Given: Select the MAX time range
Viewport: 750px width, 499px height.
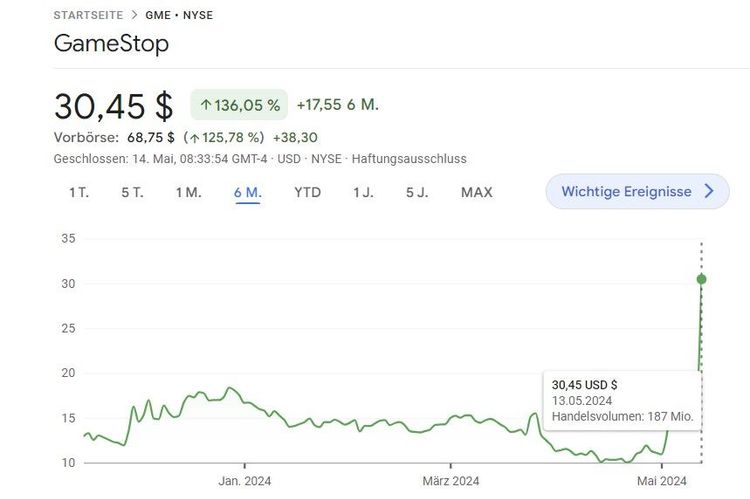Looking at the screenshot, I should tap(476, 192).
